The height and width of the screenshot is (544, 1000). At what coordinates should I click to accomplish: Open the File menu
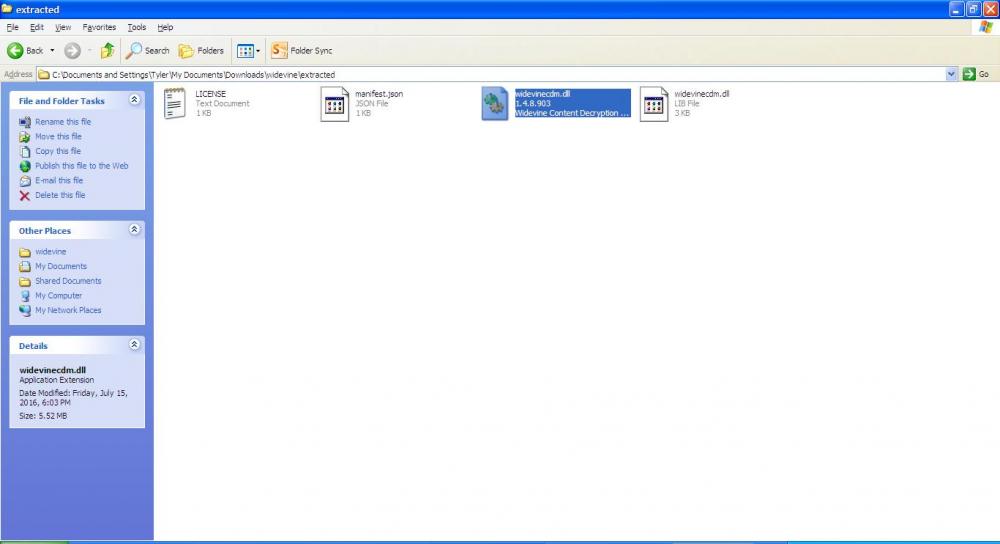(12, 27)
